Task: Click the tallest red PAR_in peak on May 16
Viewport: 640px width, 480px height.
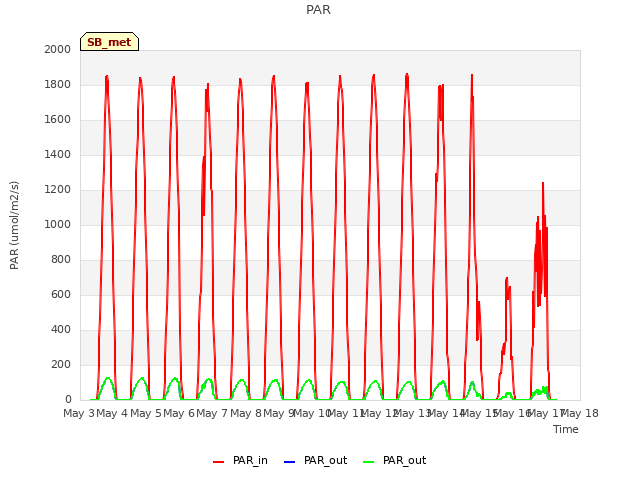Action: (x=543, y=184)
